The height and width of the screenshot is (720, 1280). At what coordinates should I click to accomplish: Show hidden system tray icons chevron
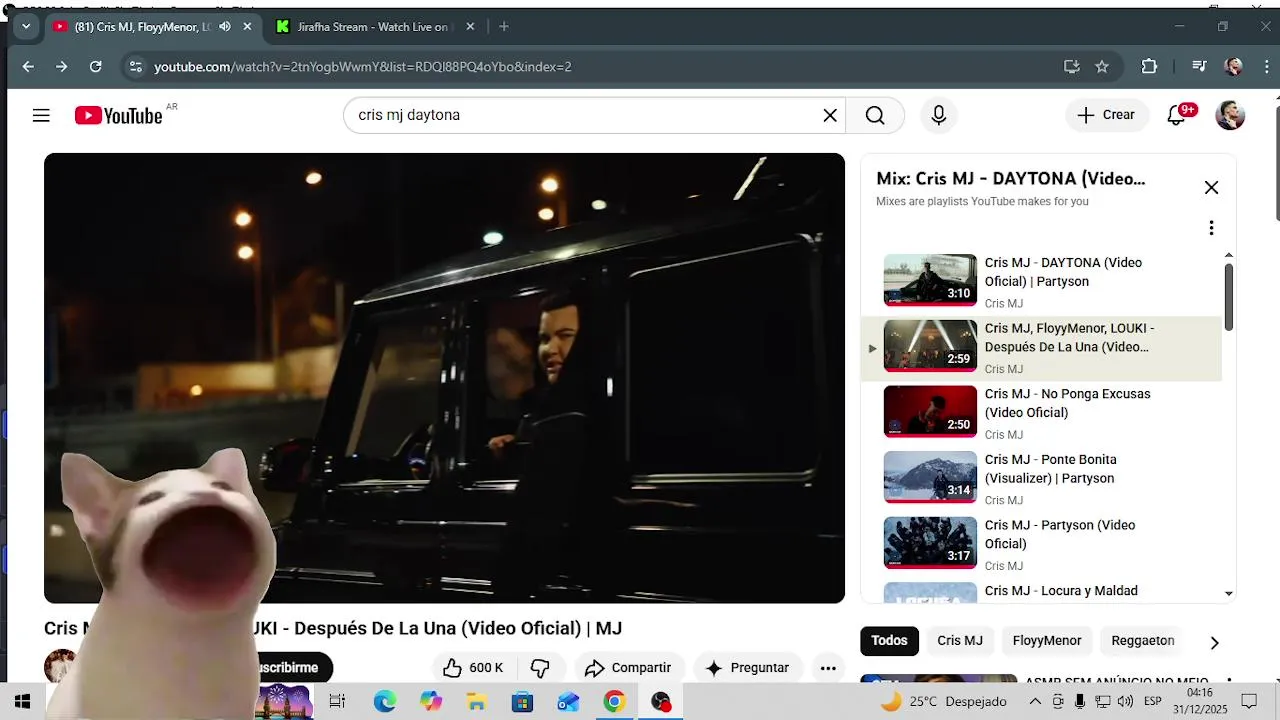point(1035,702)
